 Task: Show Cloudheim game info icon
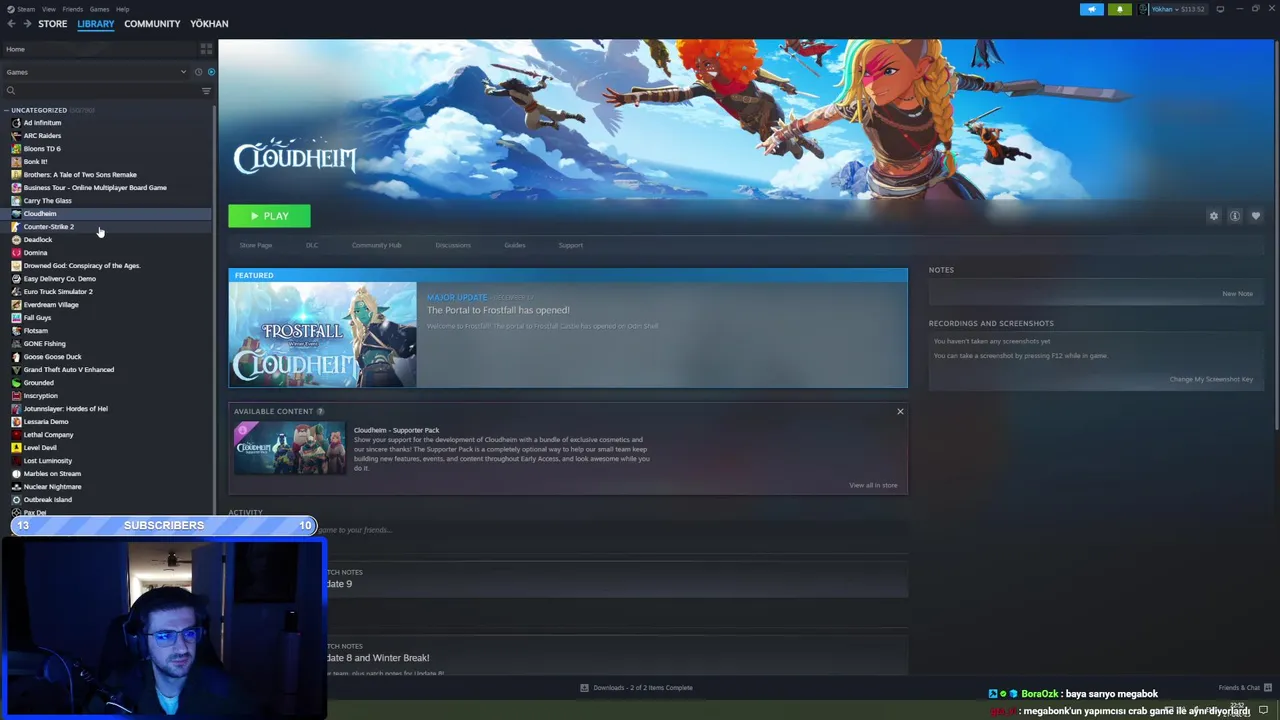(1235, 216)
